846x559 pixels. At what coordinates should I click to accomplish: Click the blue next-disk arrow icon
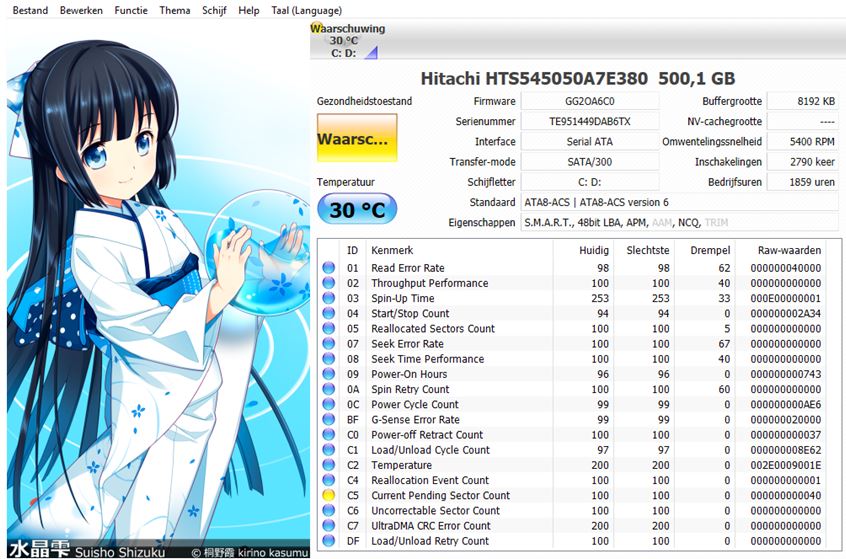pyautogui.click(x=371, y=52)
